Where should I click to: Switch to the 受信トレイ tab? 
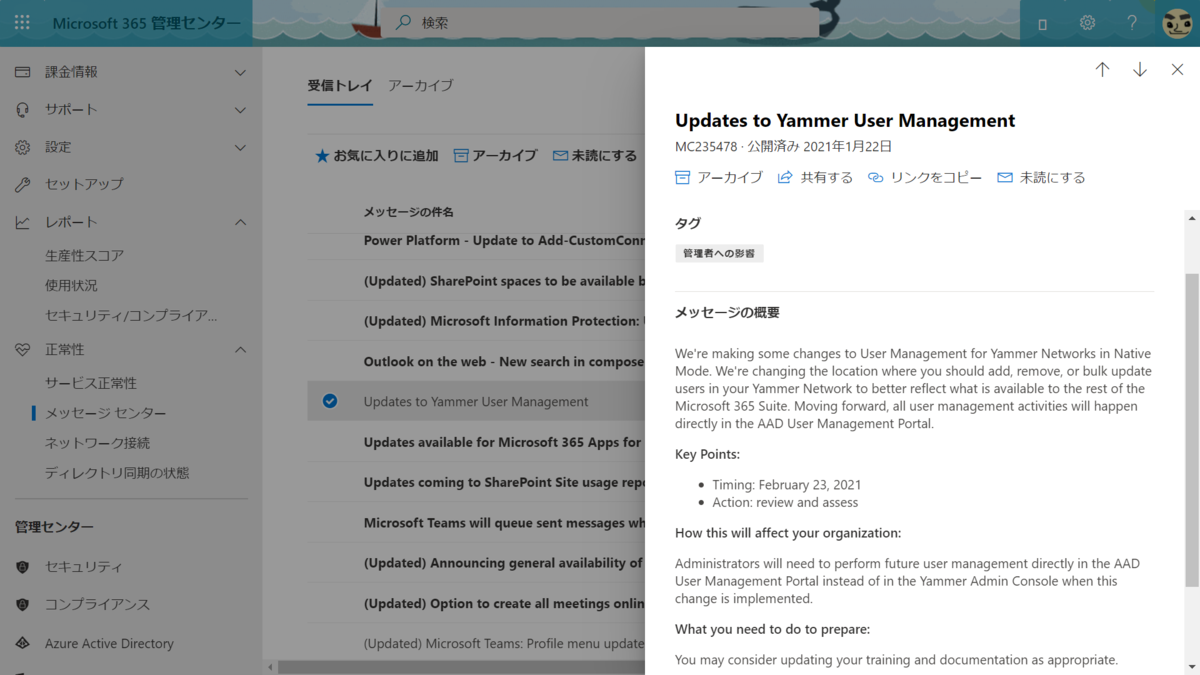click(x=340, y=85)
